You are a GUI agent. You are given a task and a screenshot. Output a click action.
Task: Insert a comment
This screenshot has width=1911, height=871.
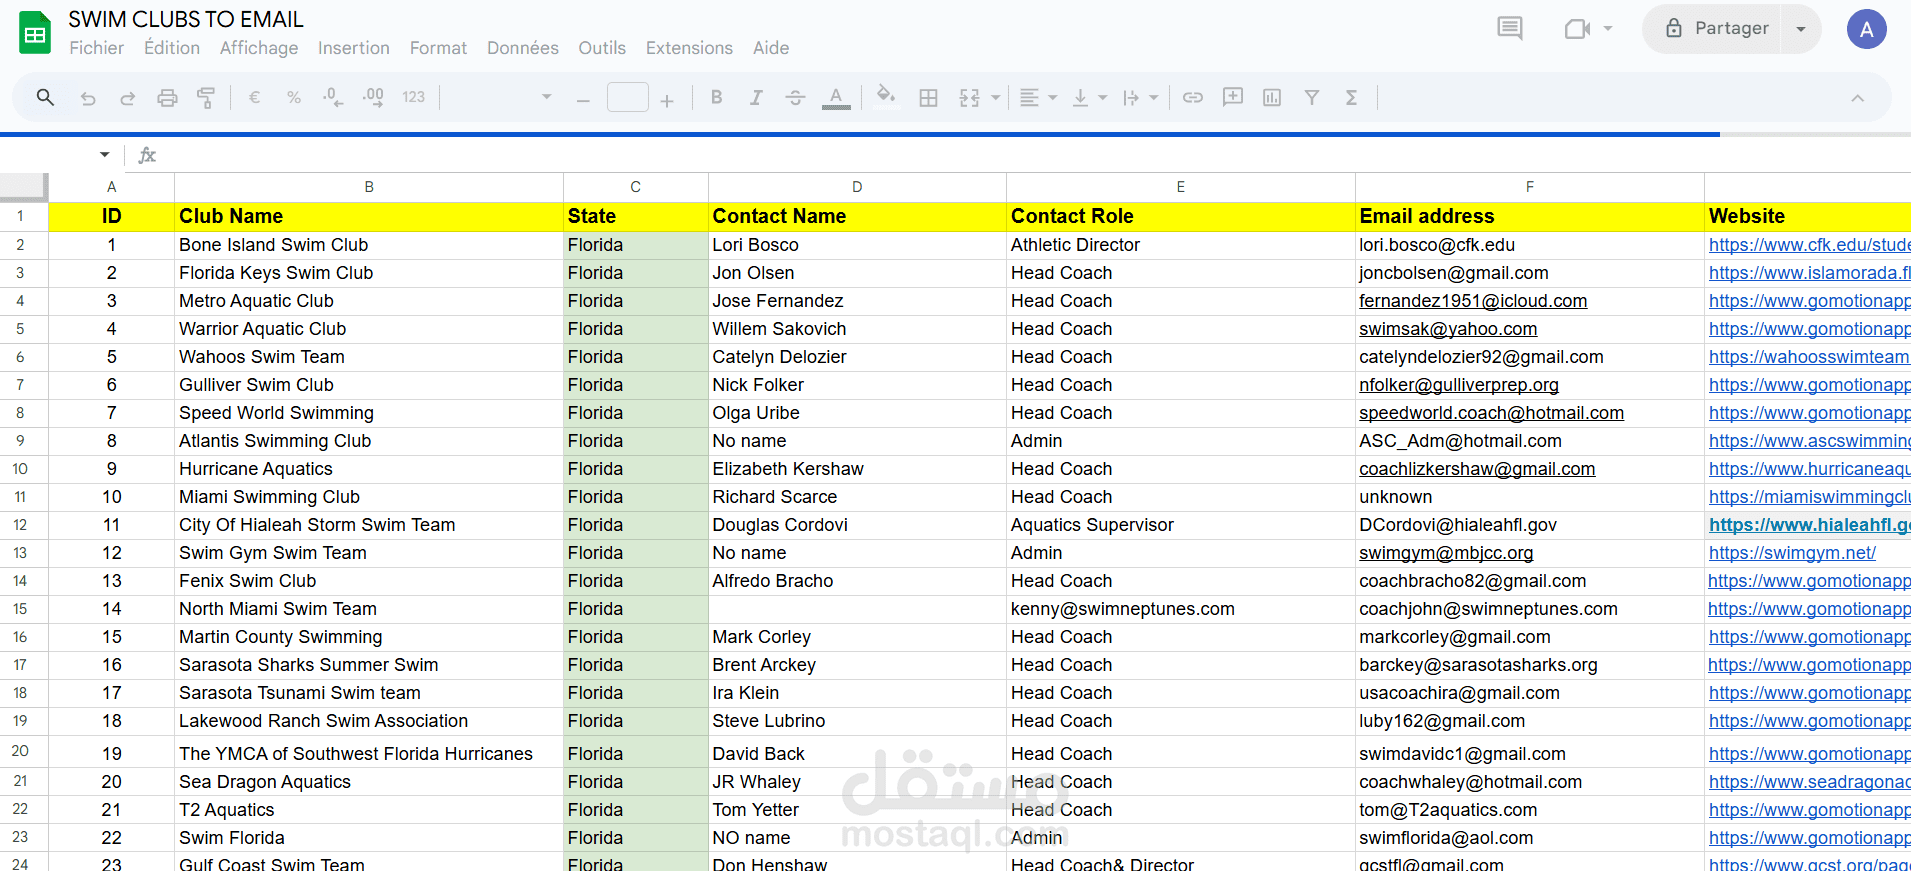[1233, 97]
